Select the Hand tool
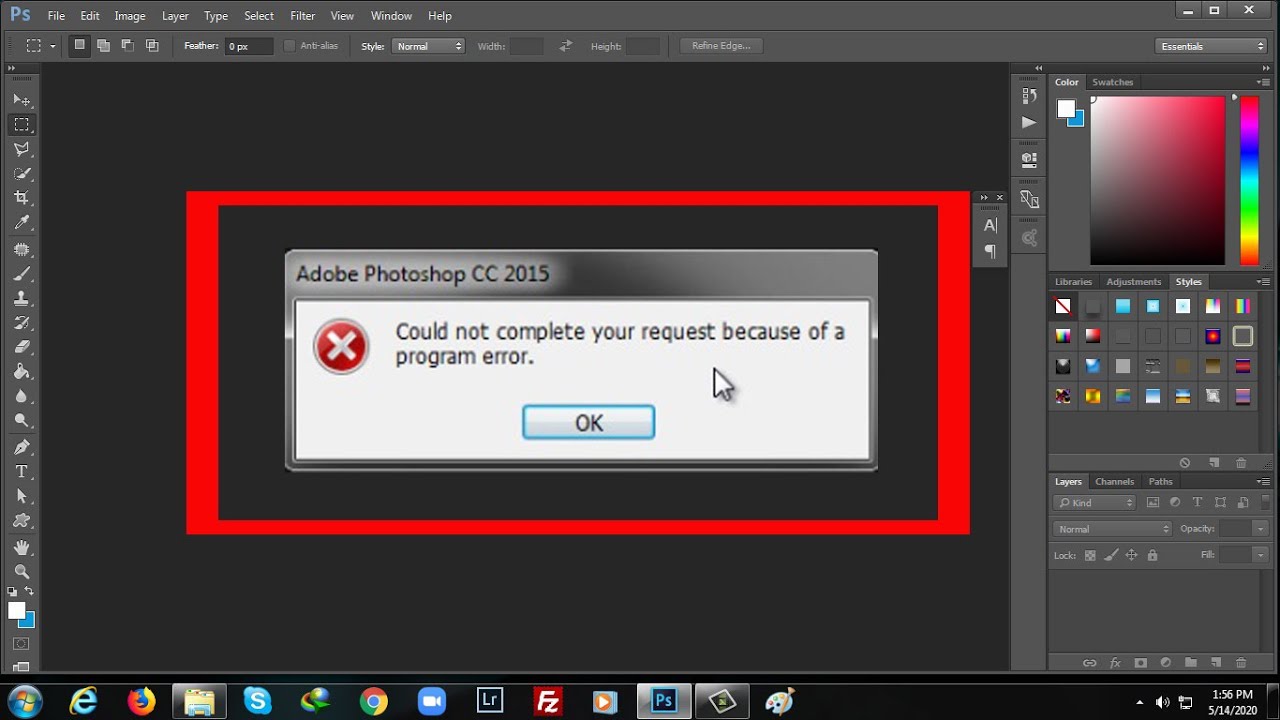This screenshot has width=1280, height=720. click(x=22, y=547)
